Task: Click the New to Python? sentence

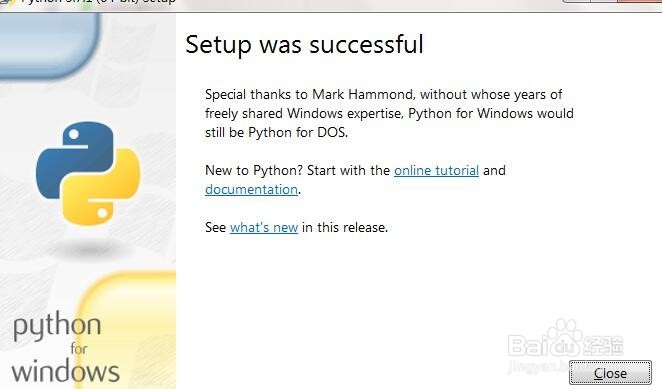Action: (254, 170)
